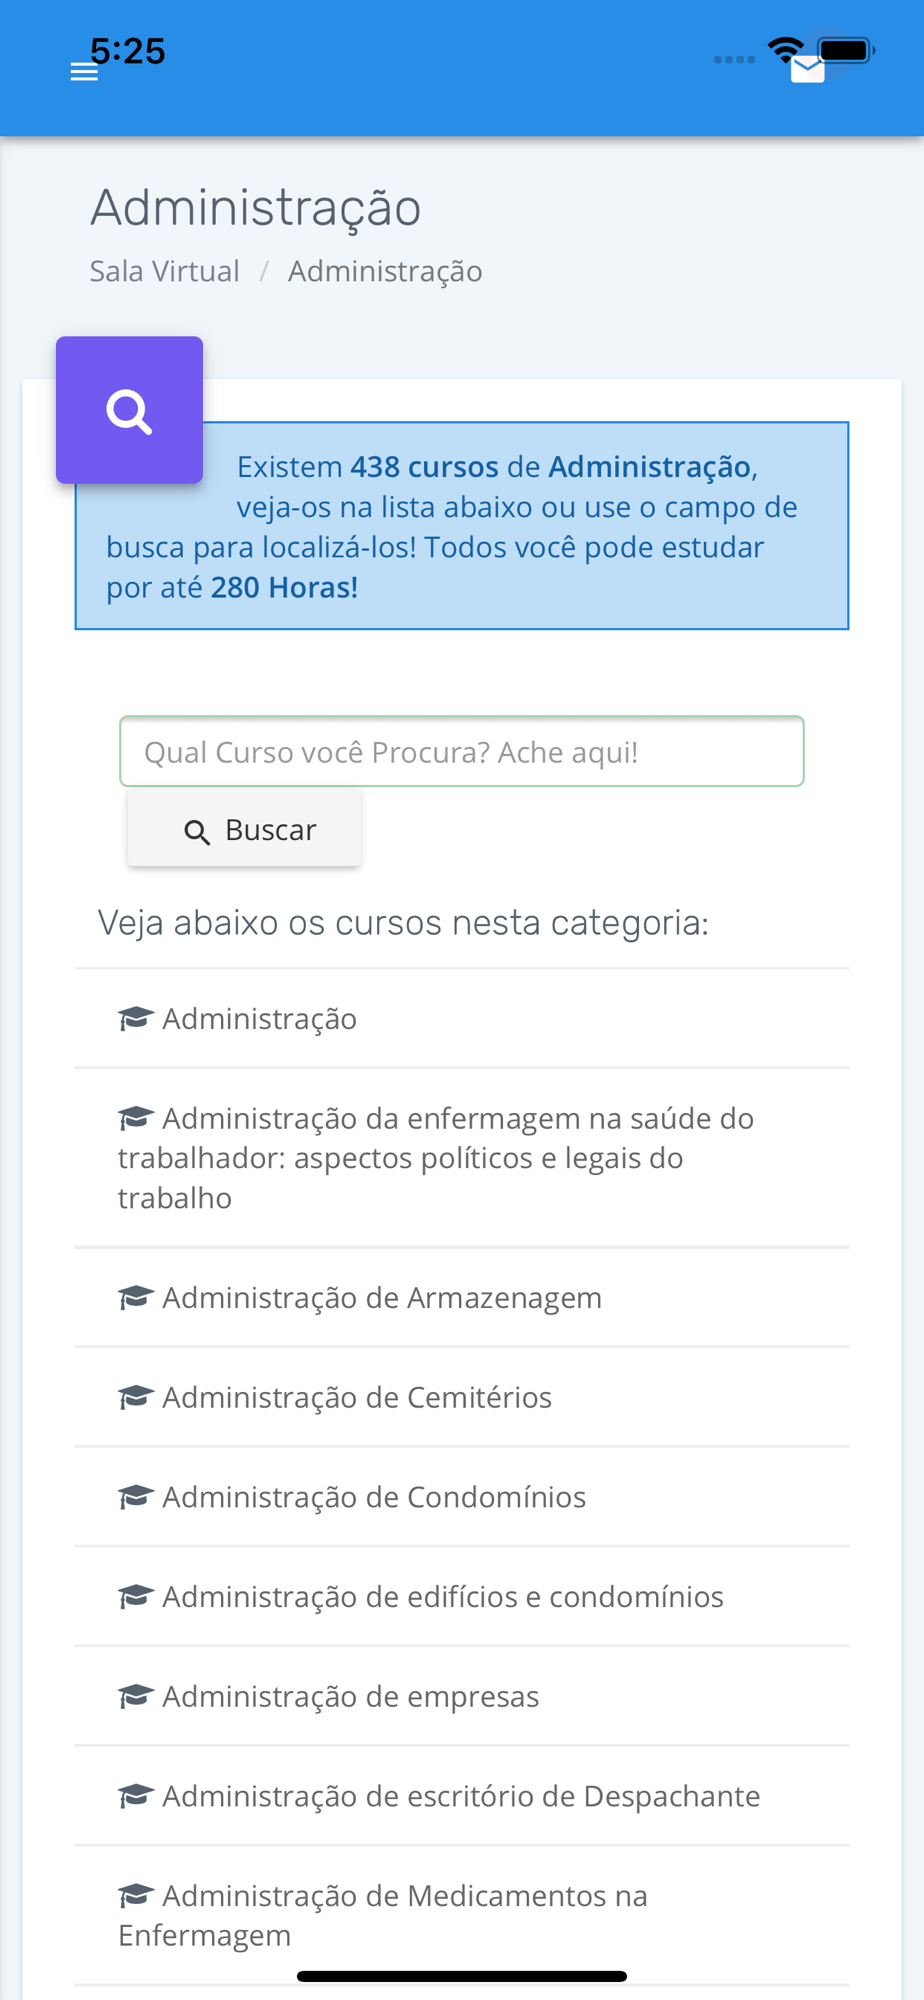
Task: Open Administração de Medicamentos na Enfermagem course
Action: click(462, 1916)
